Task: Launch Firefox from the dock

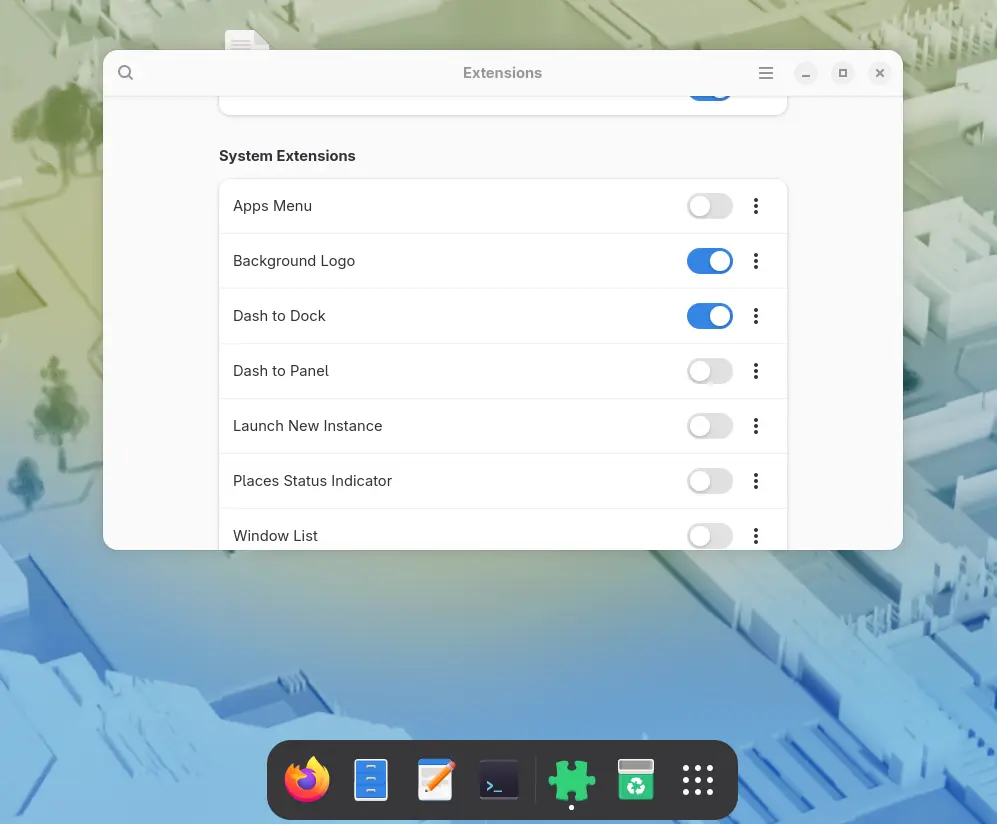Action: click(x=307, y=779)
